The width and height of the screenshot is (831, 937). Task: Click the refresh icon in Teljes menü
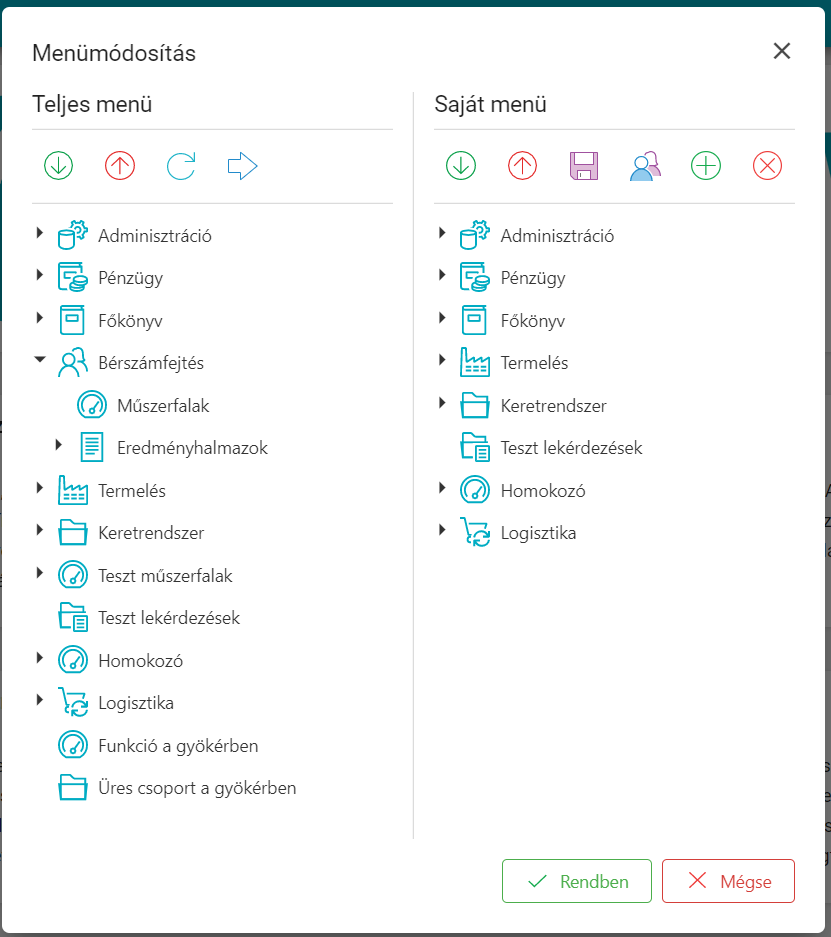pos(181,166)
